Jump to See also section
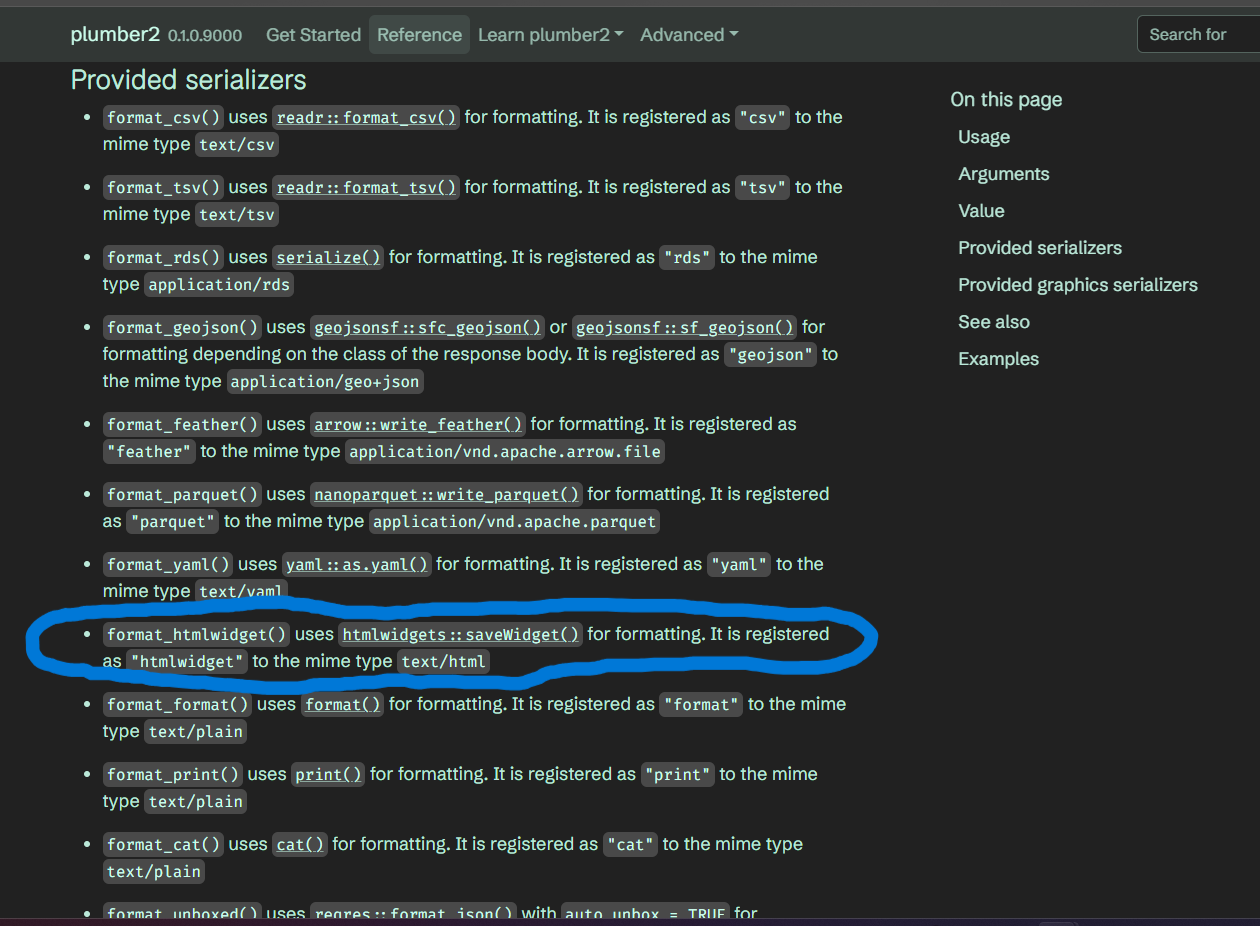 [x=993, y=322]
